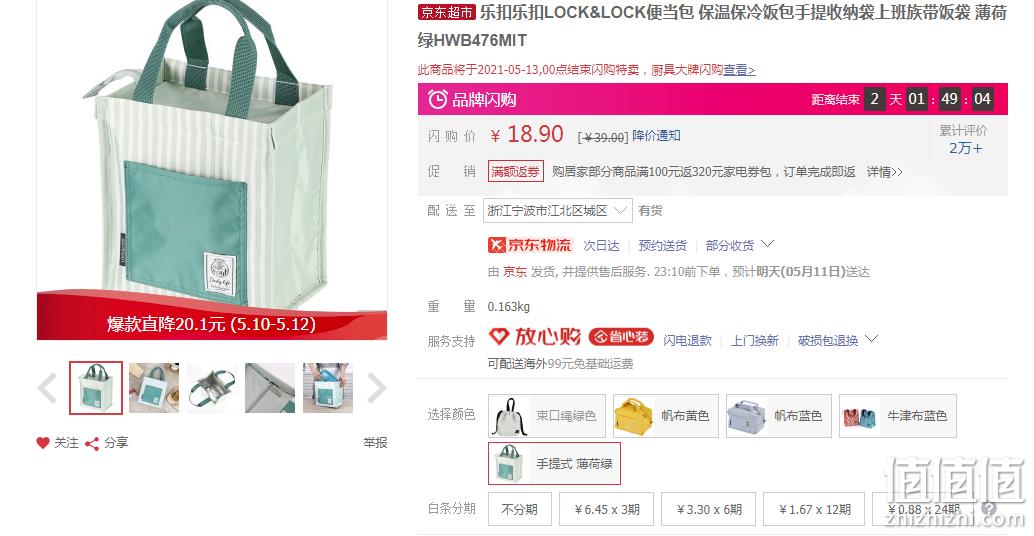Select the 束口绳绿色 color option

[547, 415]
